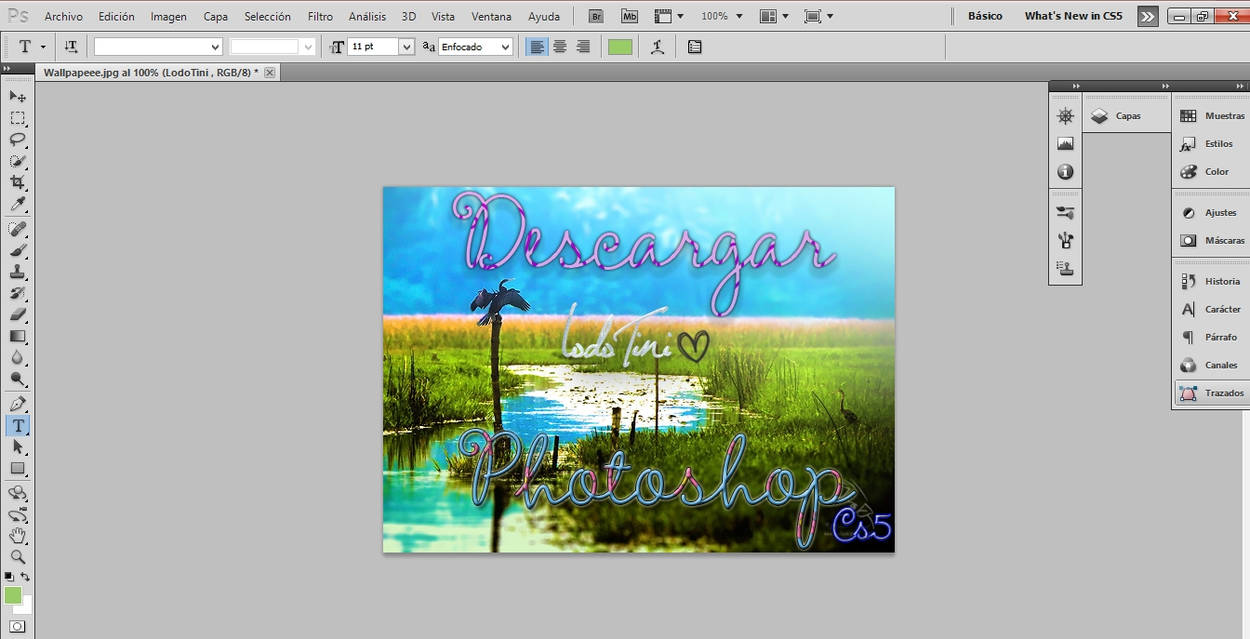1250x639 pixels.
Task: Switch to What's New in CS5 workspace
Action: pos(1074,16)
